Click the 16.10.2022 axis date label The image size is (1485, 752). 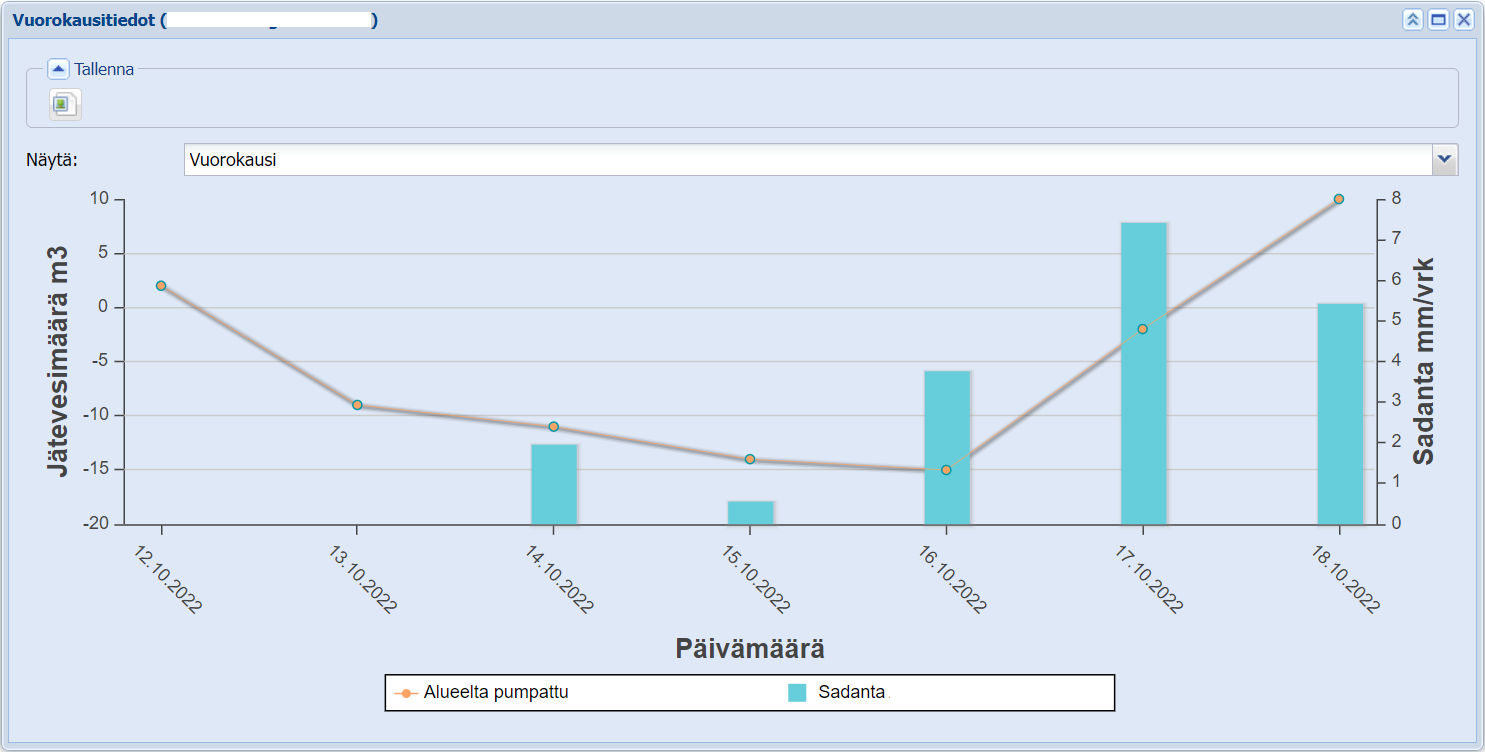click(954, 577)
